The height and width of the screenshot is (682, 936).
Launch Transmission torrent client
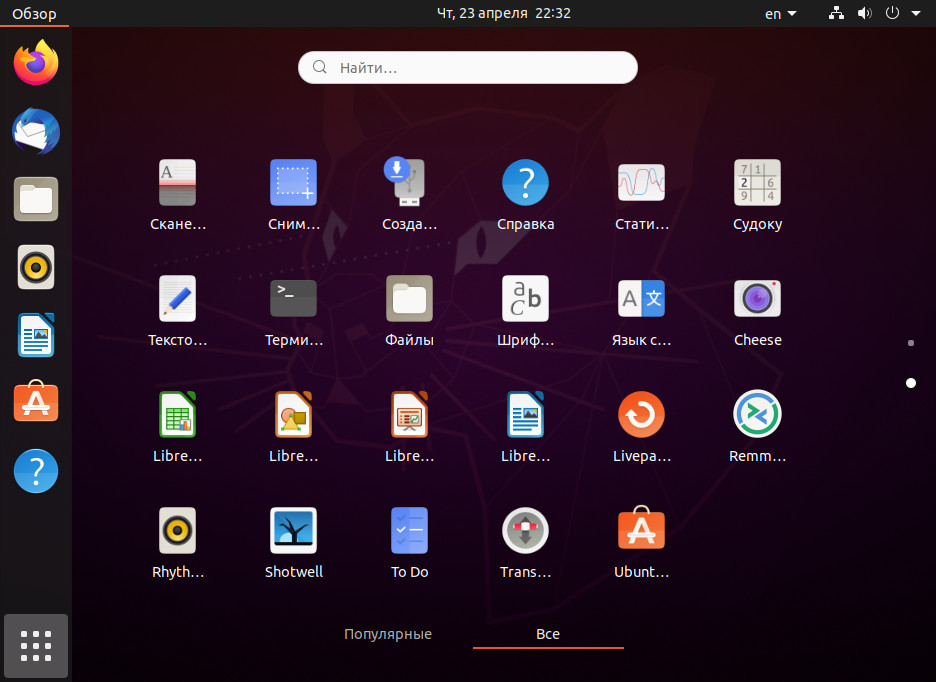[x=525, y=530]
